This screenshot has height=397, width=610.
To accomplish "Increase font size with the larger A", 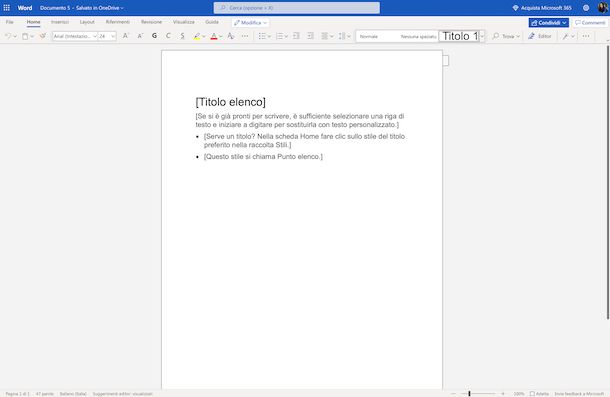I will coord(126,36).
